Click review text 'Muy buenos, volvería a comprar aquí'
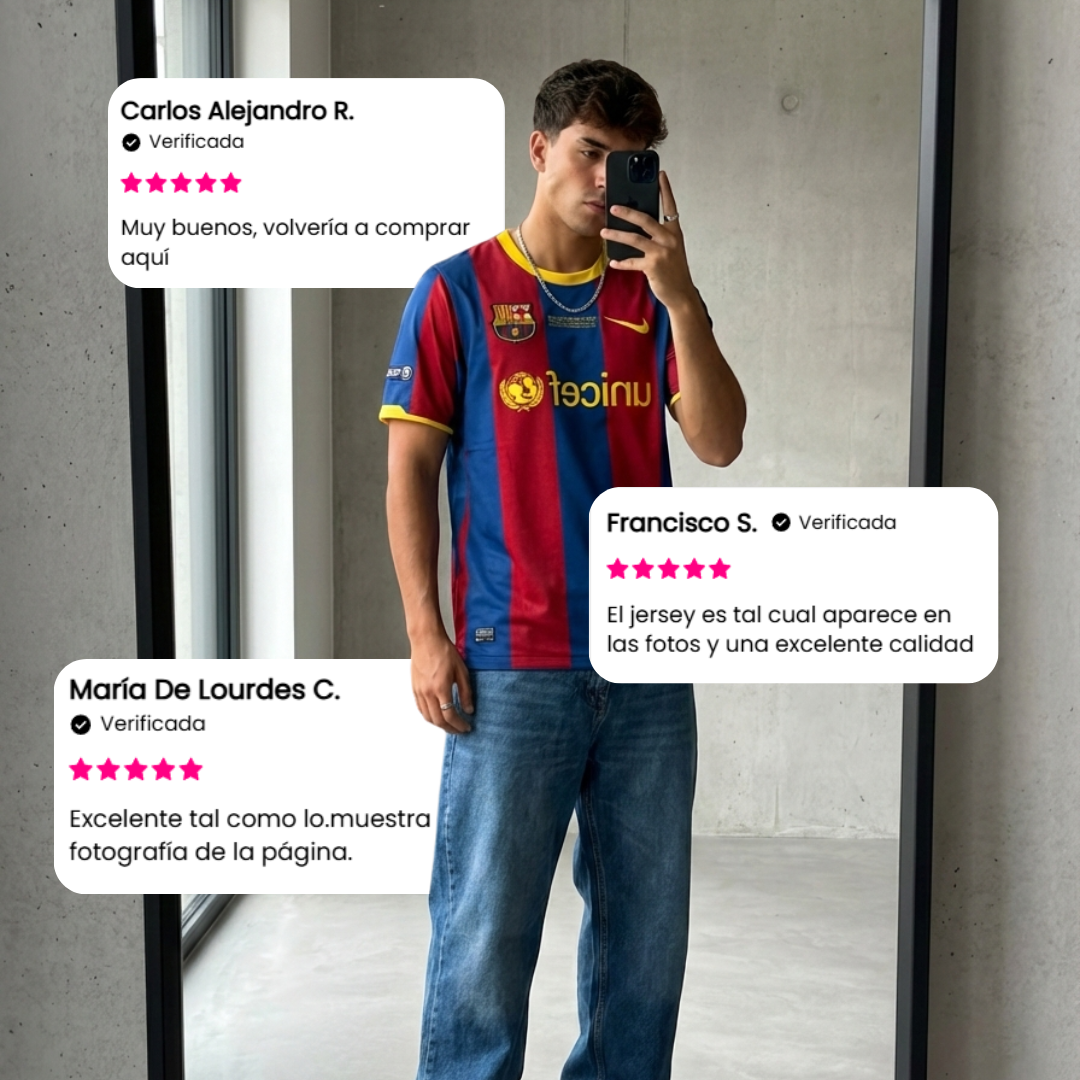The height and width of the screenshot is (1080, 1080). (295, 242)
